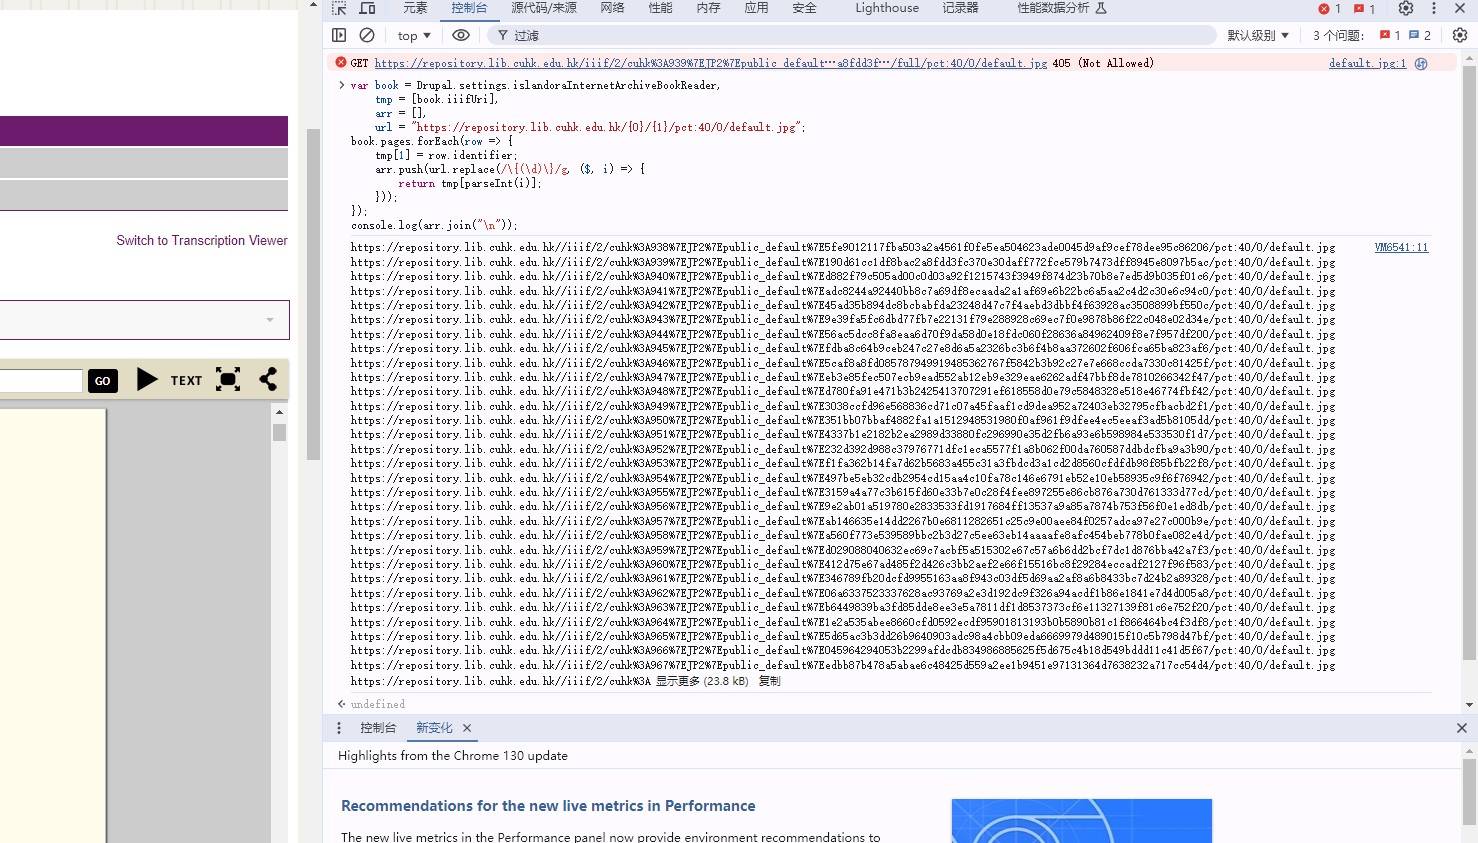Click Switch to Transcription Viewer link

coord(202,240)
